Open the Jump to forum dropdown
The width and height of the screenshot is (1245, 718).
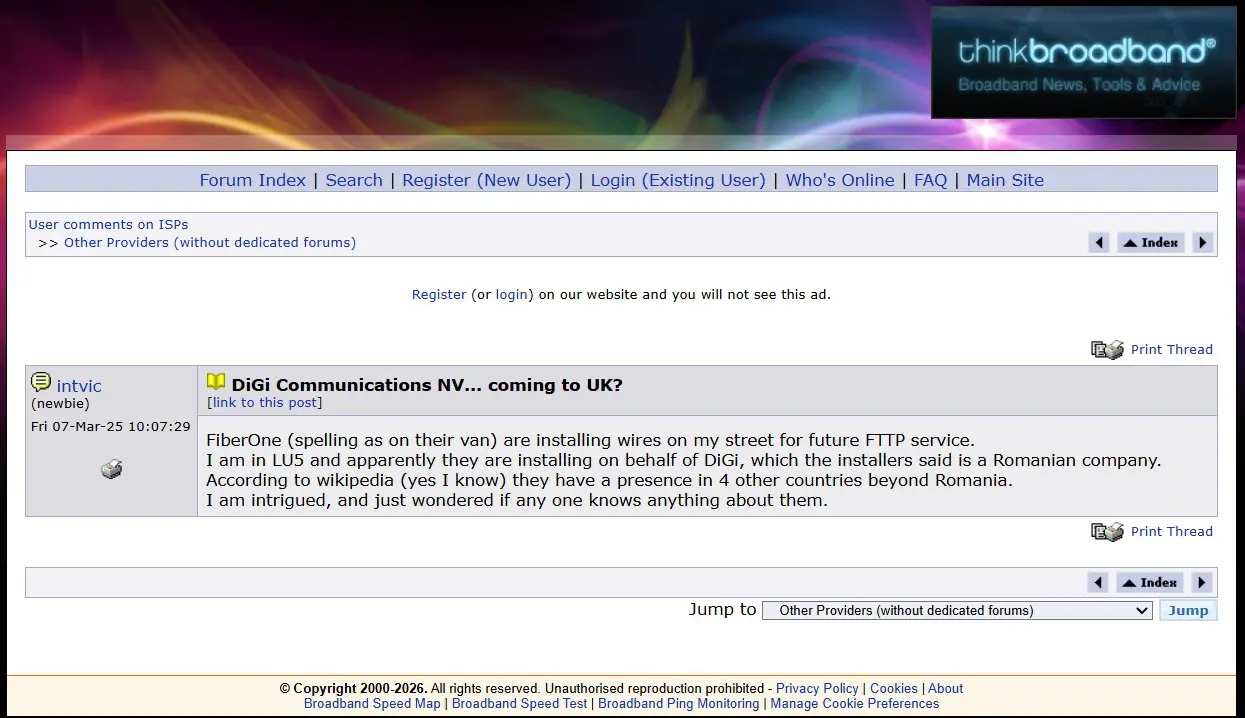click(956, 611)
